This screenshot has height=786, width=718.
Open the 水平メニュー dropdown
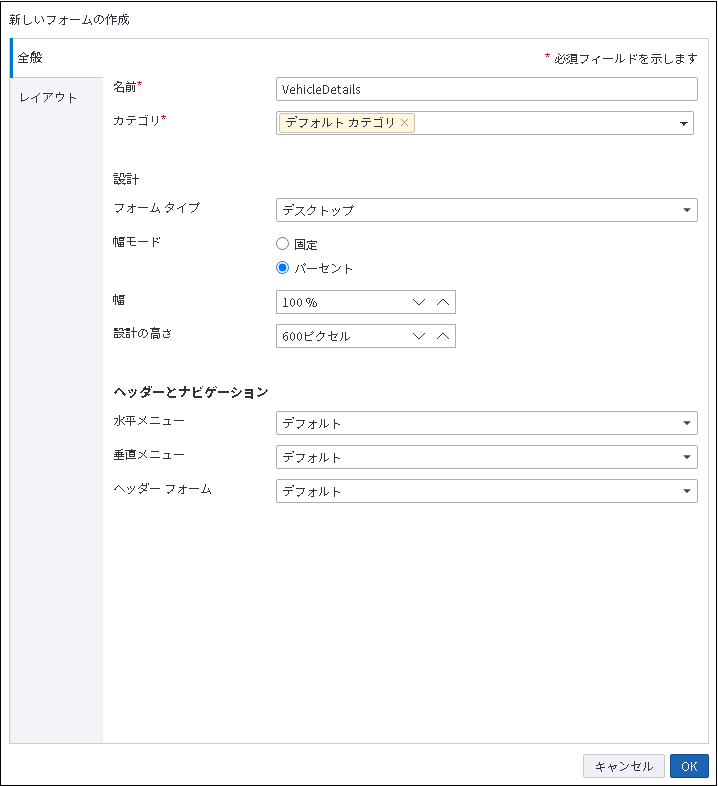click(687, 423)
